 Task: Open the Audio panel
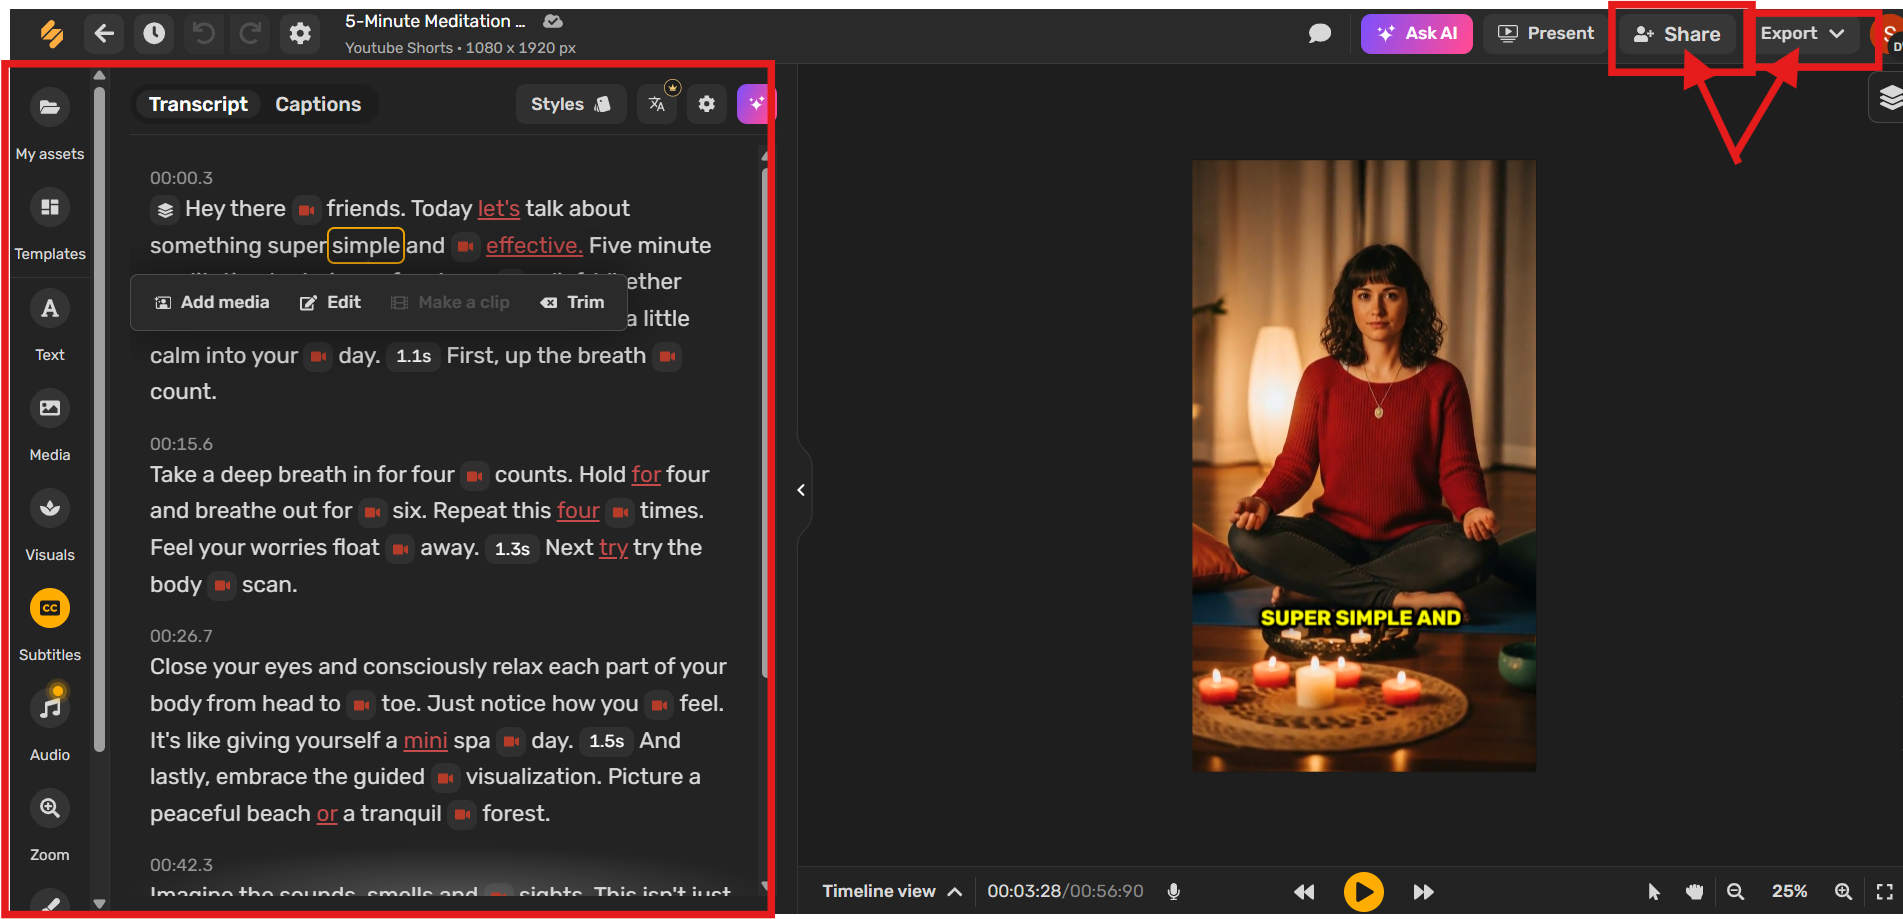click(49, 708)
